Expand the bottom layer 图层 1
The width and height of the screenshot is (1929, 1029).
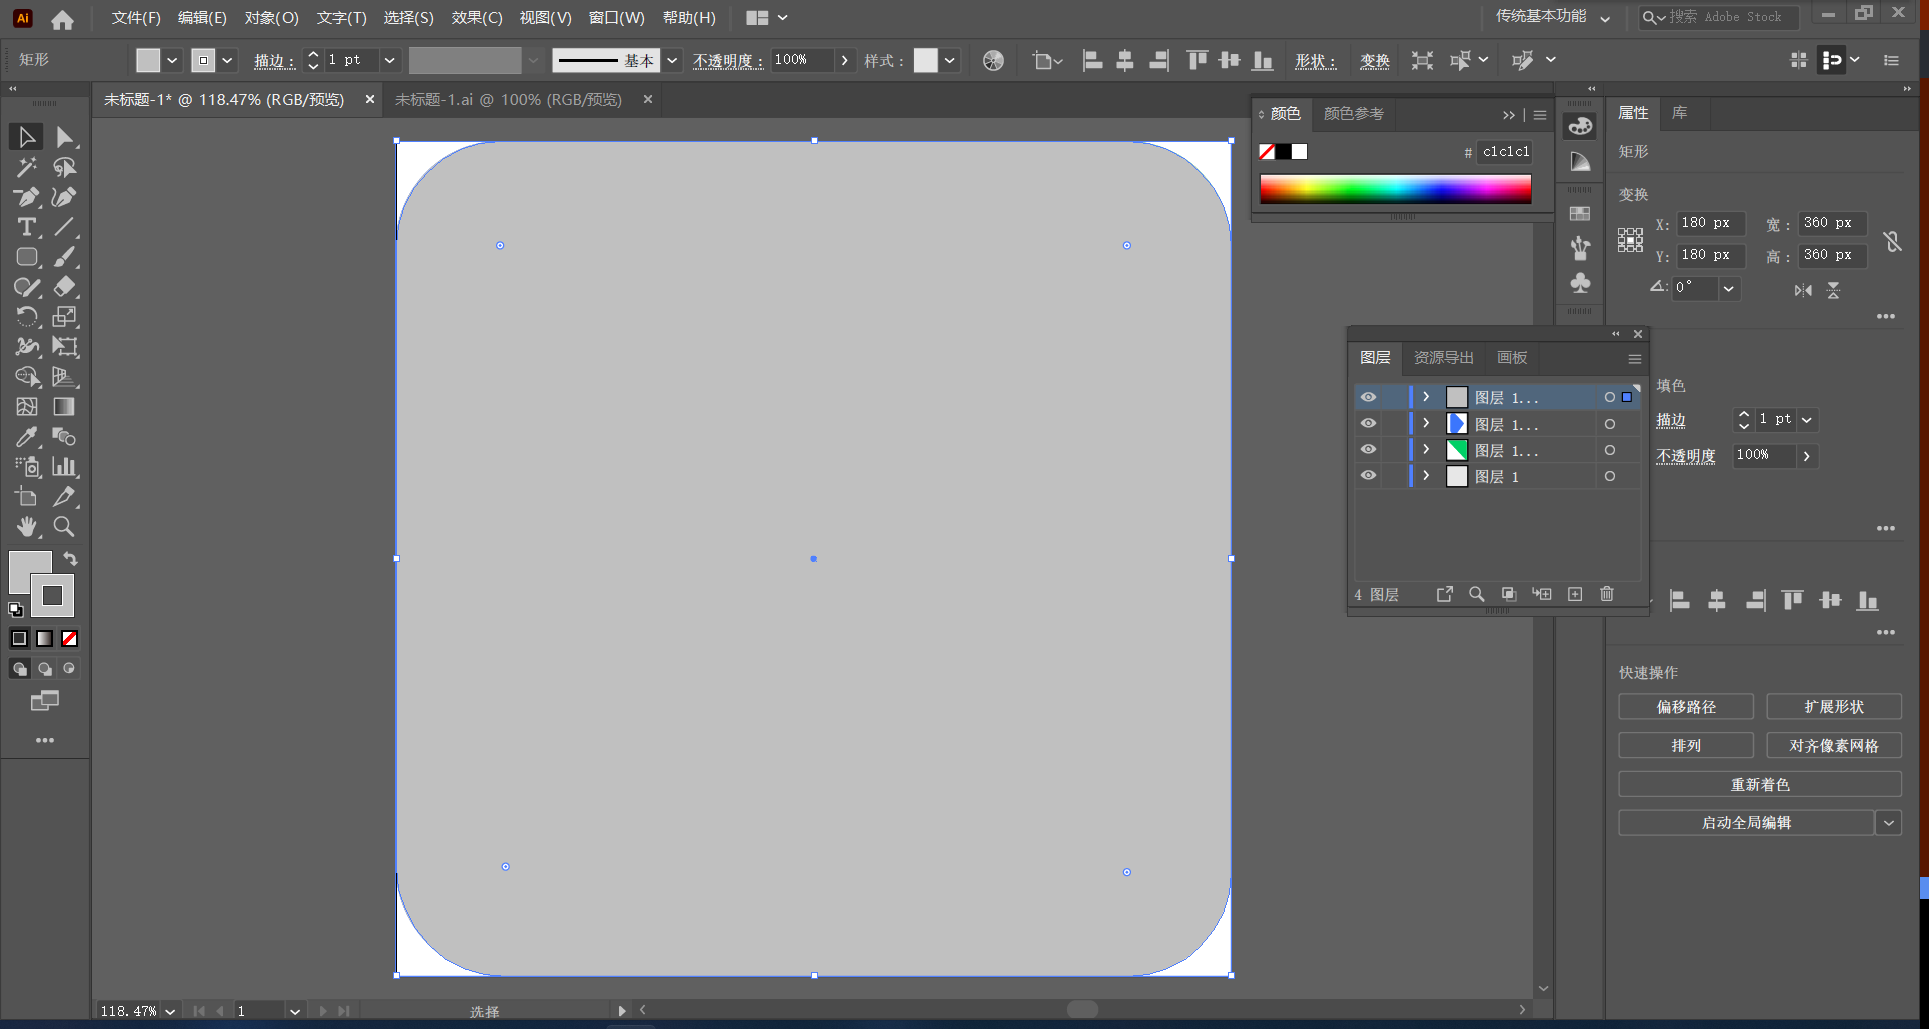pos(1426,475)
